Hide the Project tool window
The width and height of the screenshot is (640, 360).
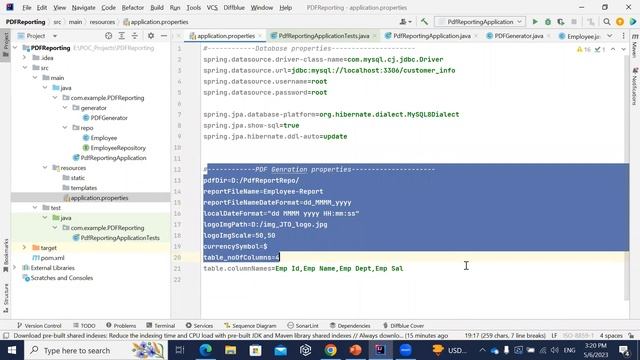[x=164, y=36]
